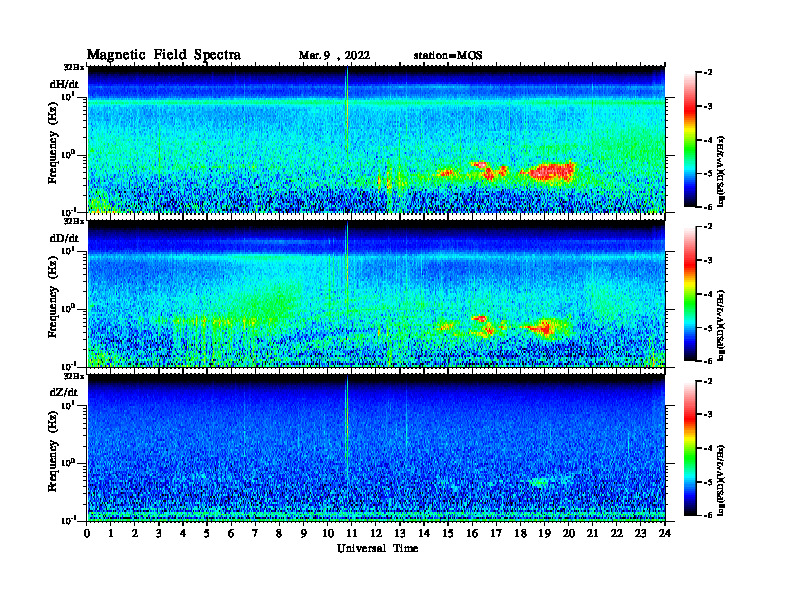This screenshot has height=612, width=792.
Task: Click the -4 tick on the dZ/dt color bar
Action: point(709,448)
